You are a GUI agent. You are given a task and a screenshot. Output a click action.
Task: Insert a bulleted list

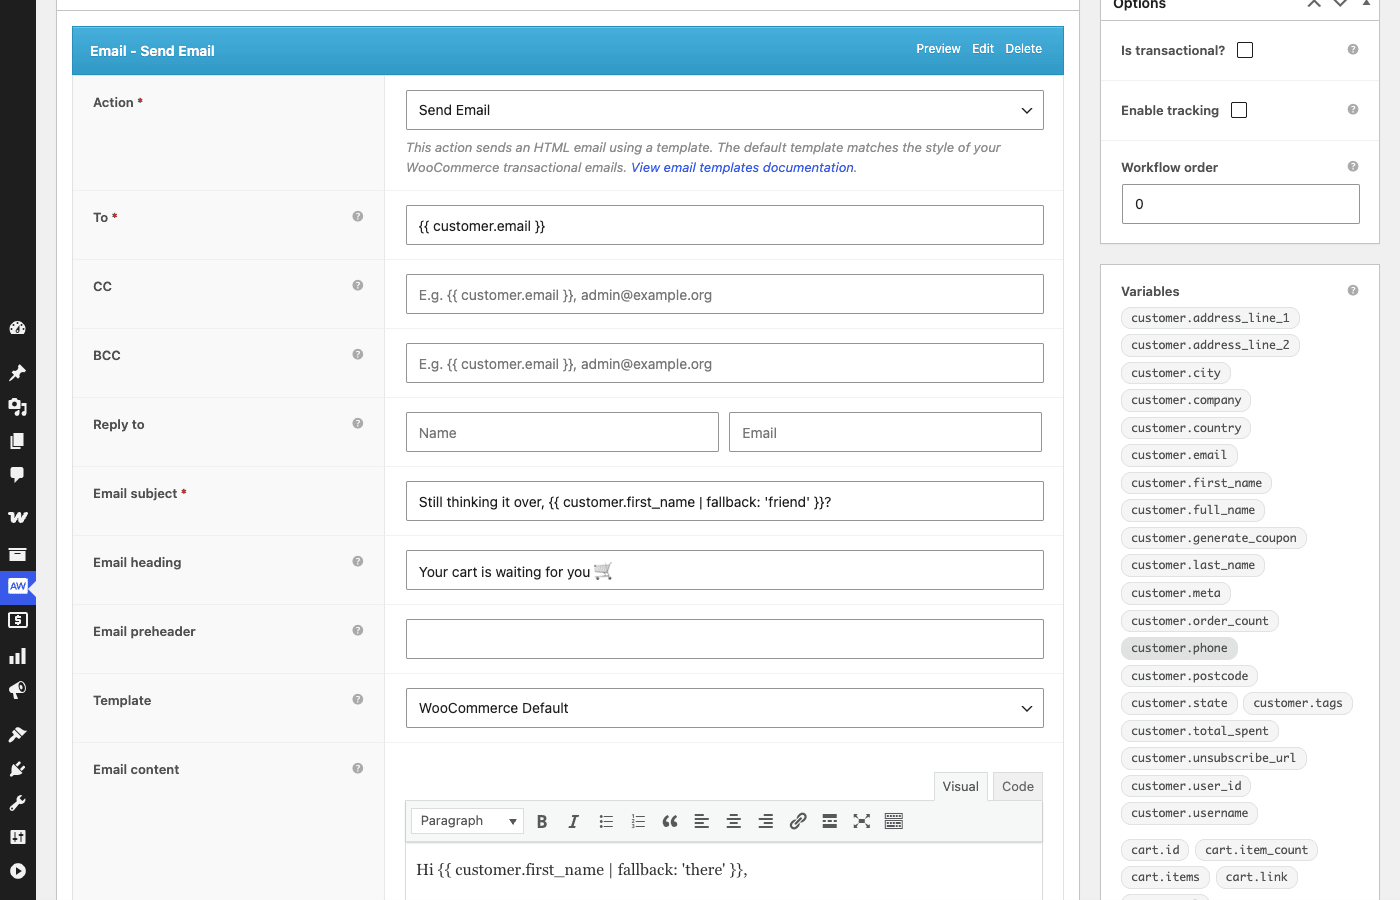pyautogui.click(x=606, y=821)
